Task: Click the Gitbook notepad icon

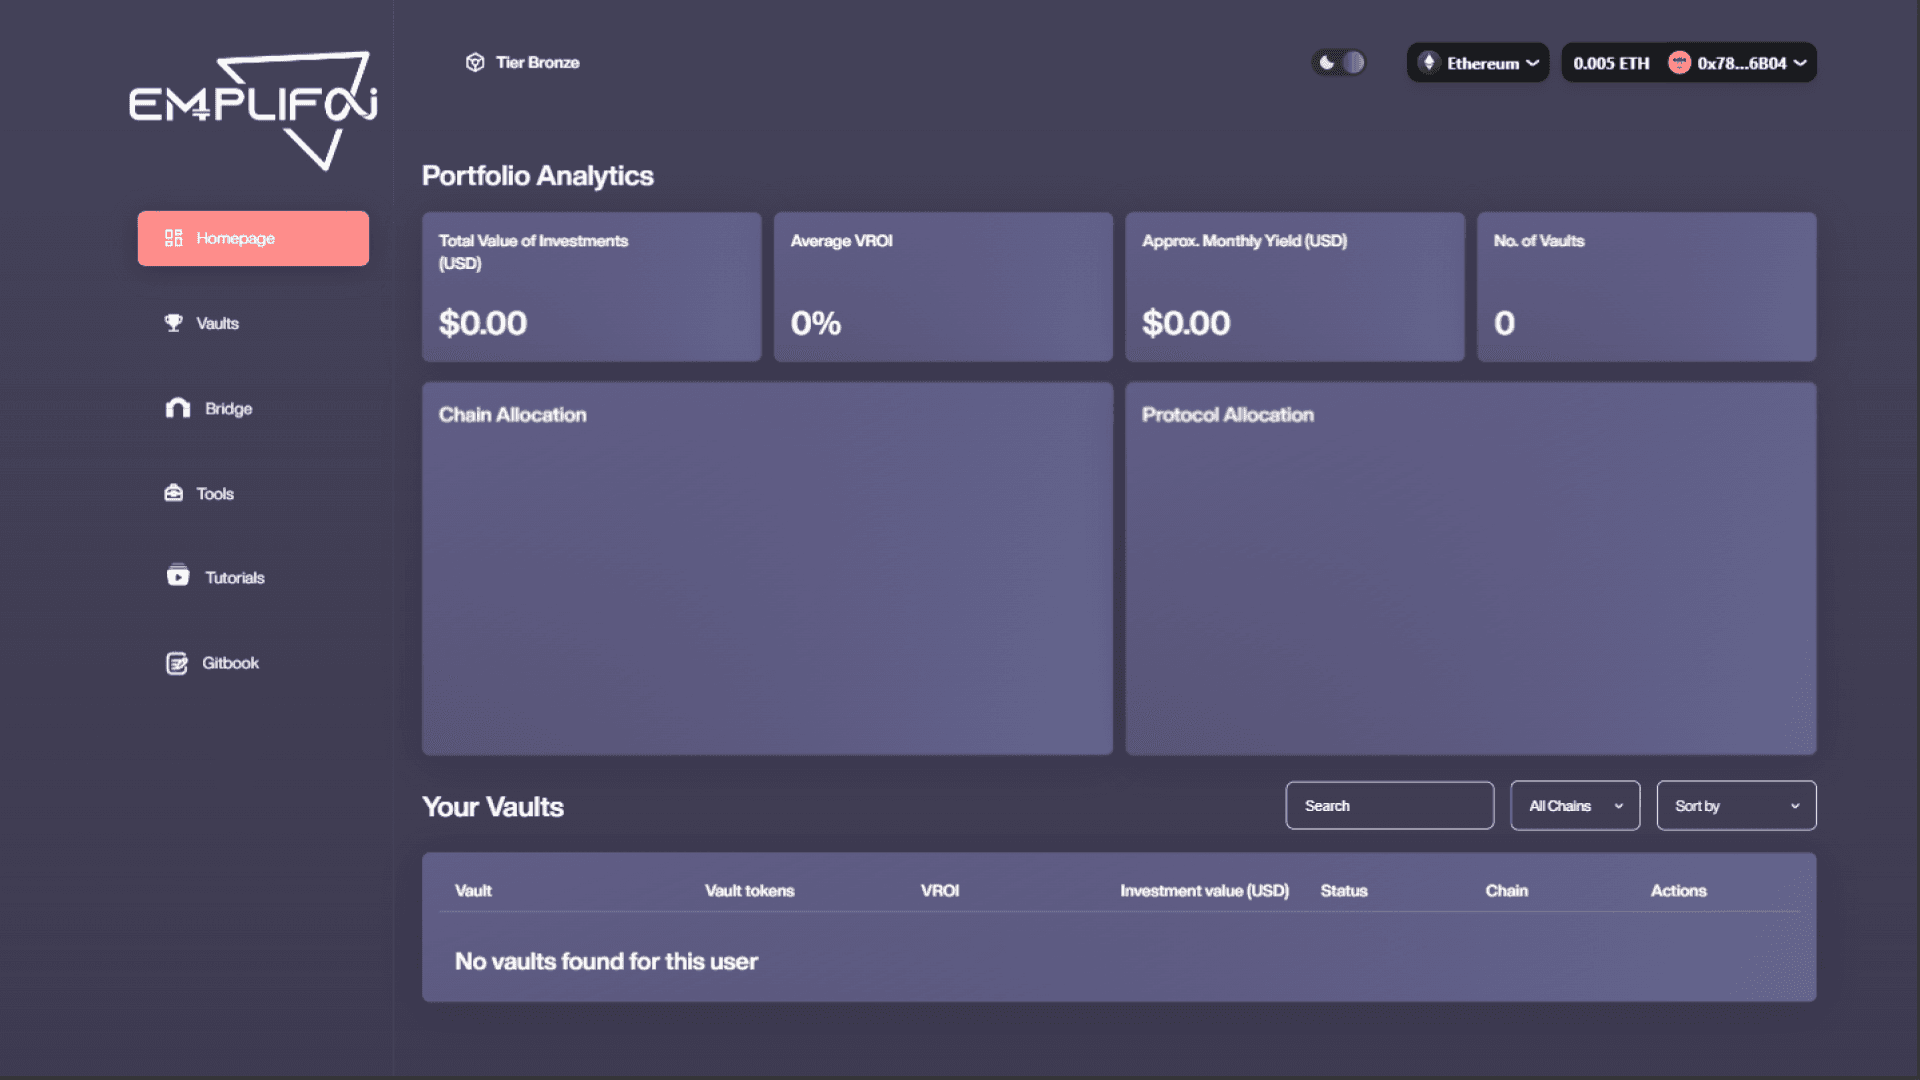Action: click(x=177, y=663)
